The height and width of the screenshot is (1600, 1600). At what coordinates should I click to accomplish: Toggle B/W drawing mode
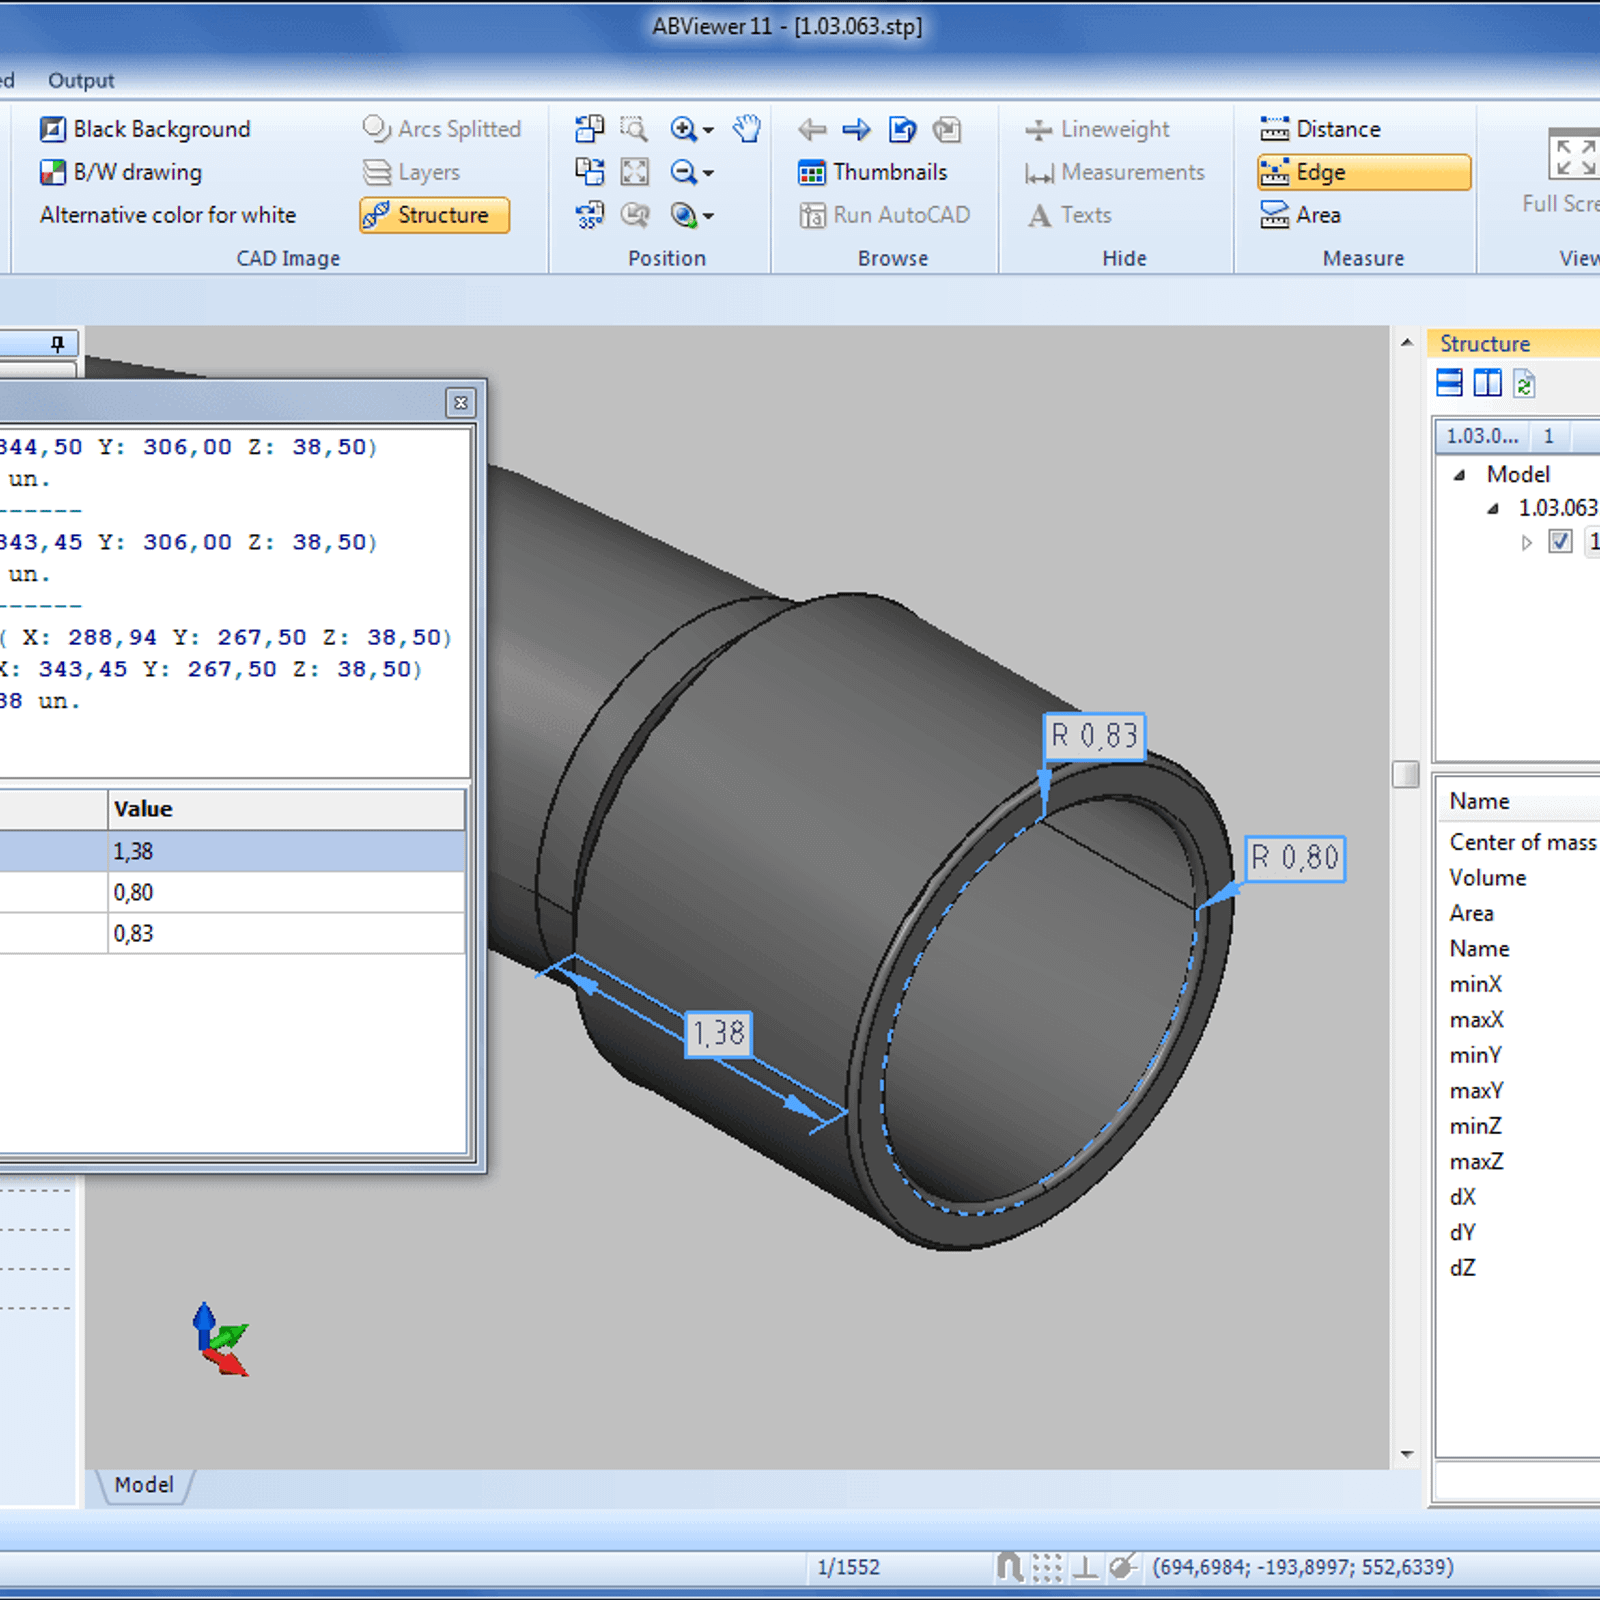coord(121,172)
